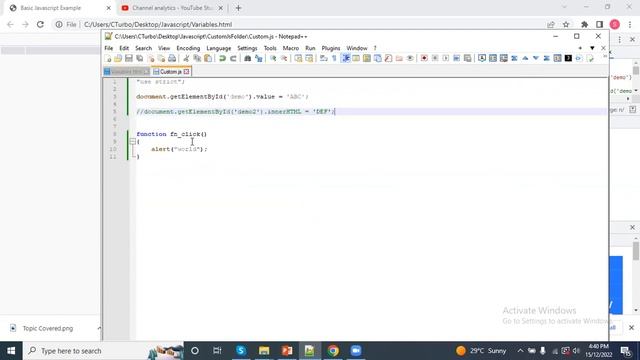Switch to the Variables.html document tab
This screenshot has width=640, height=360.
coord(127,72)
